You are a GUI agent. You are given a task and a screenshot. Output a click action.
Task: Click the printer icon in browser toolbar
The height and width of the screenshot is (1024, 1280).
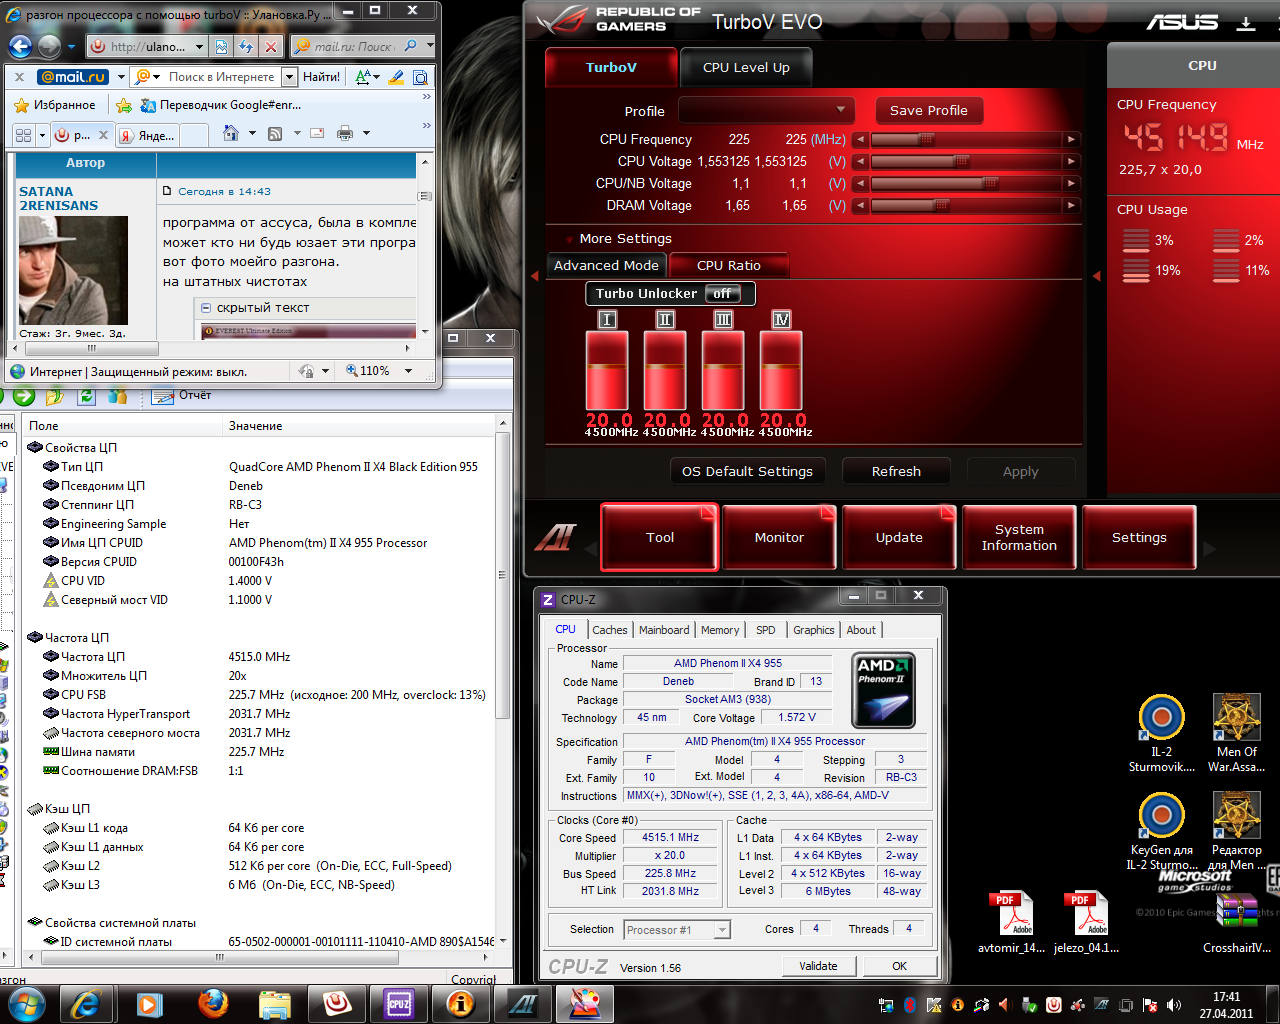coord(345,133)
